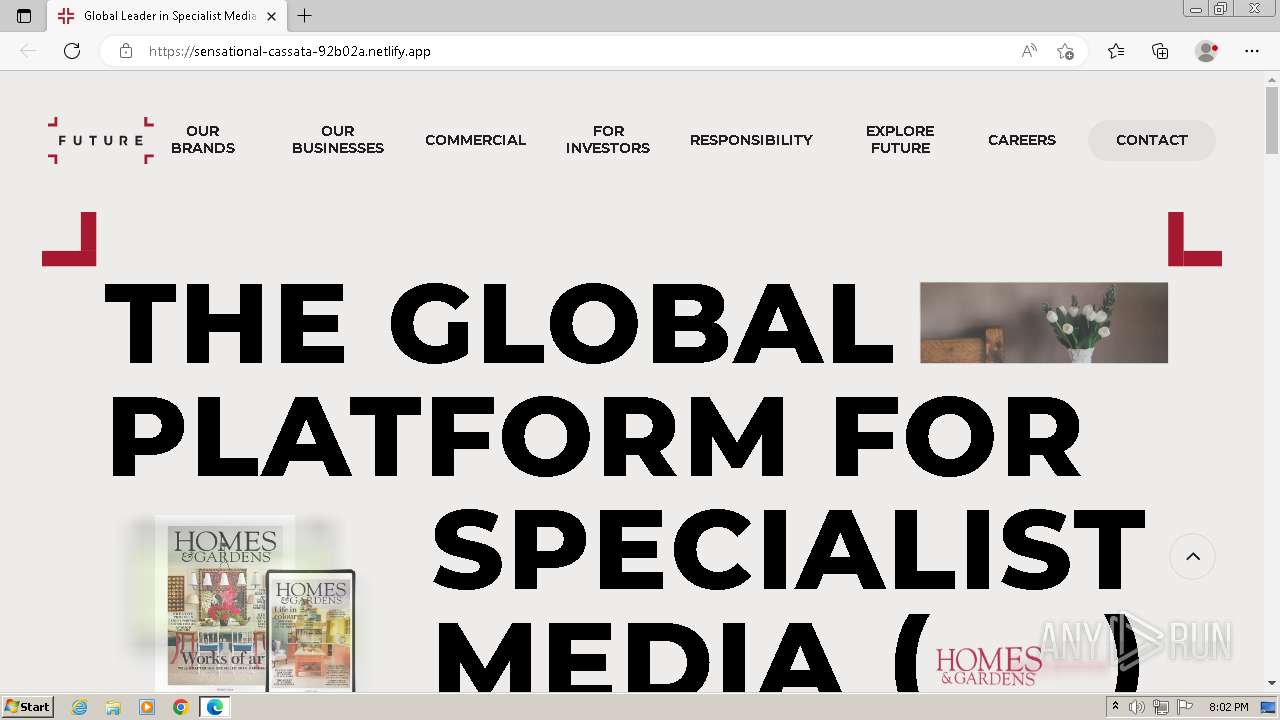Click the scrollbar down arrow
Viewport: 1280px width, 720px height.
[1272, 683]
